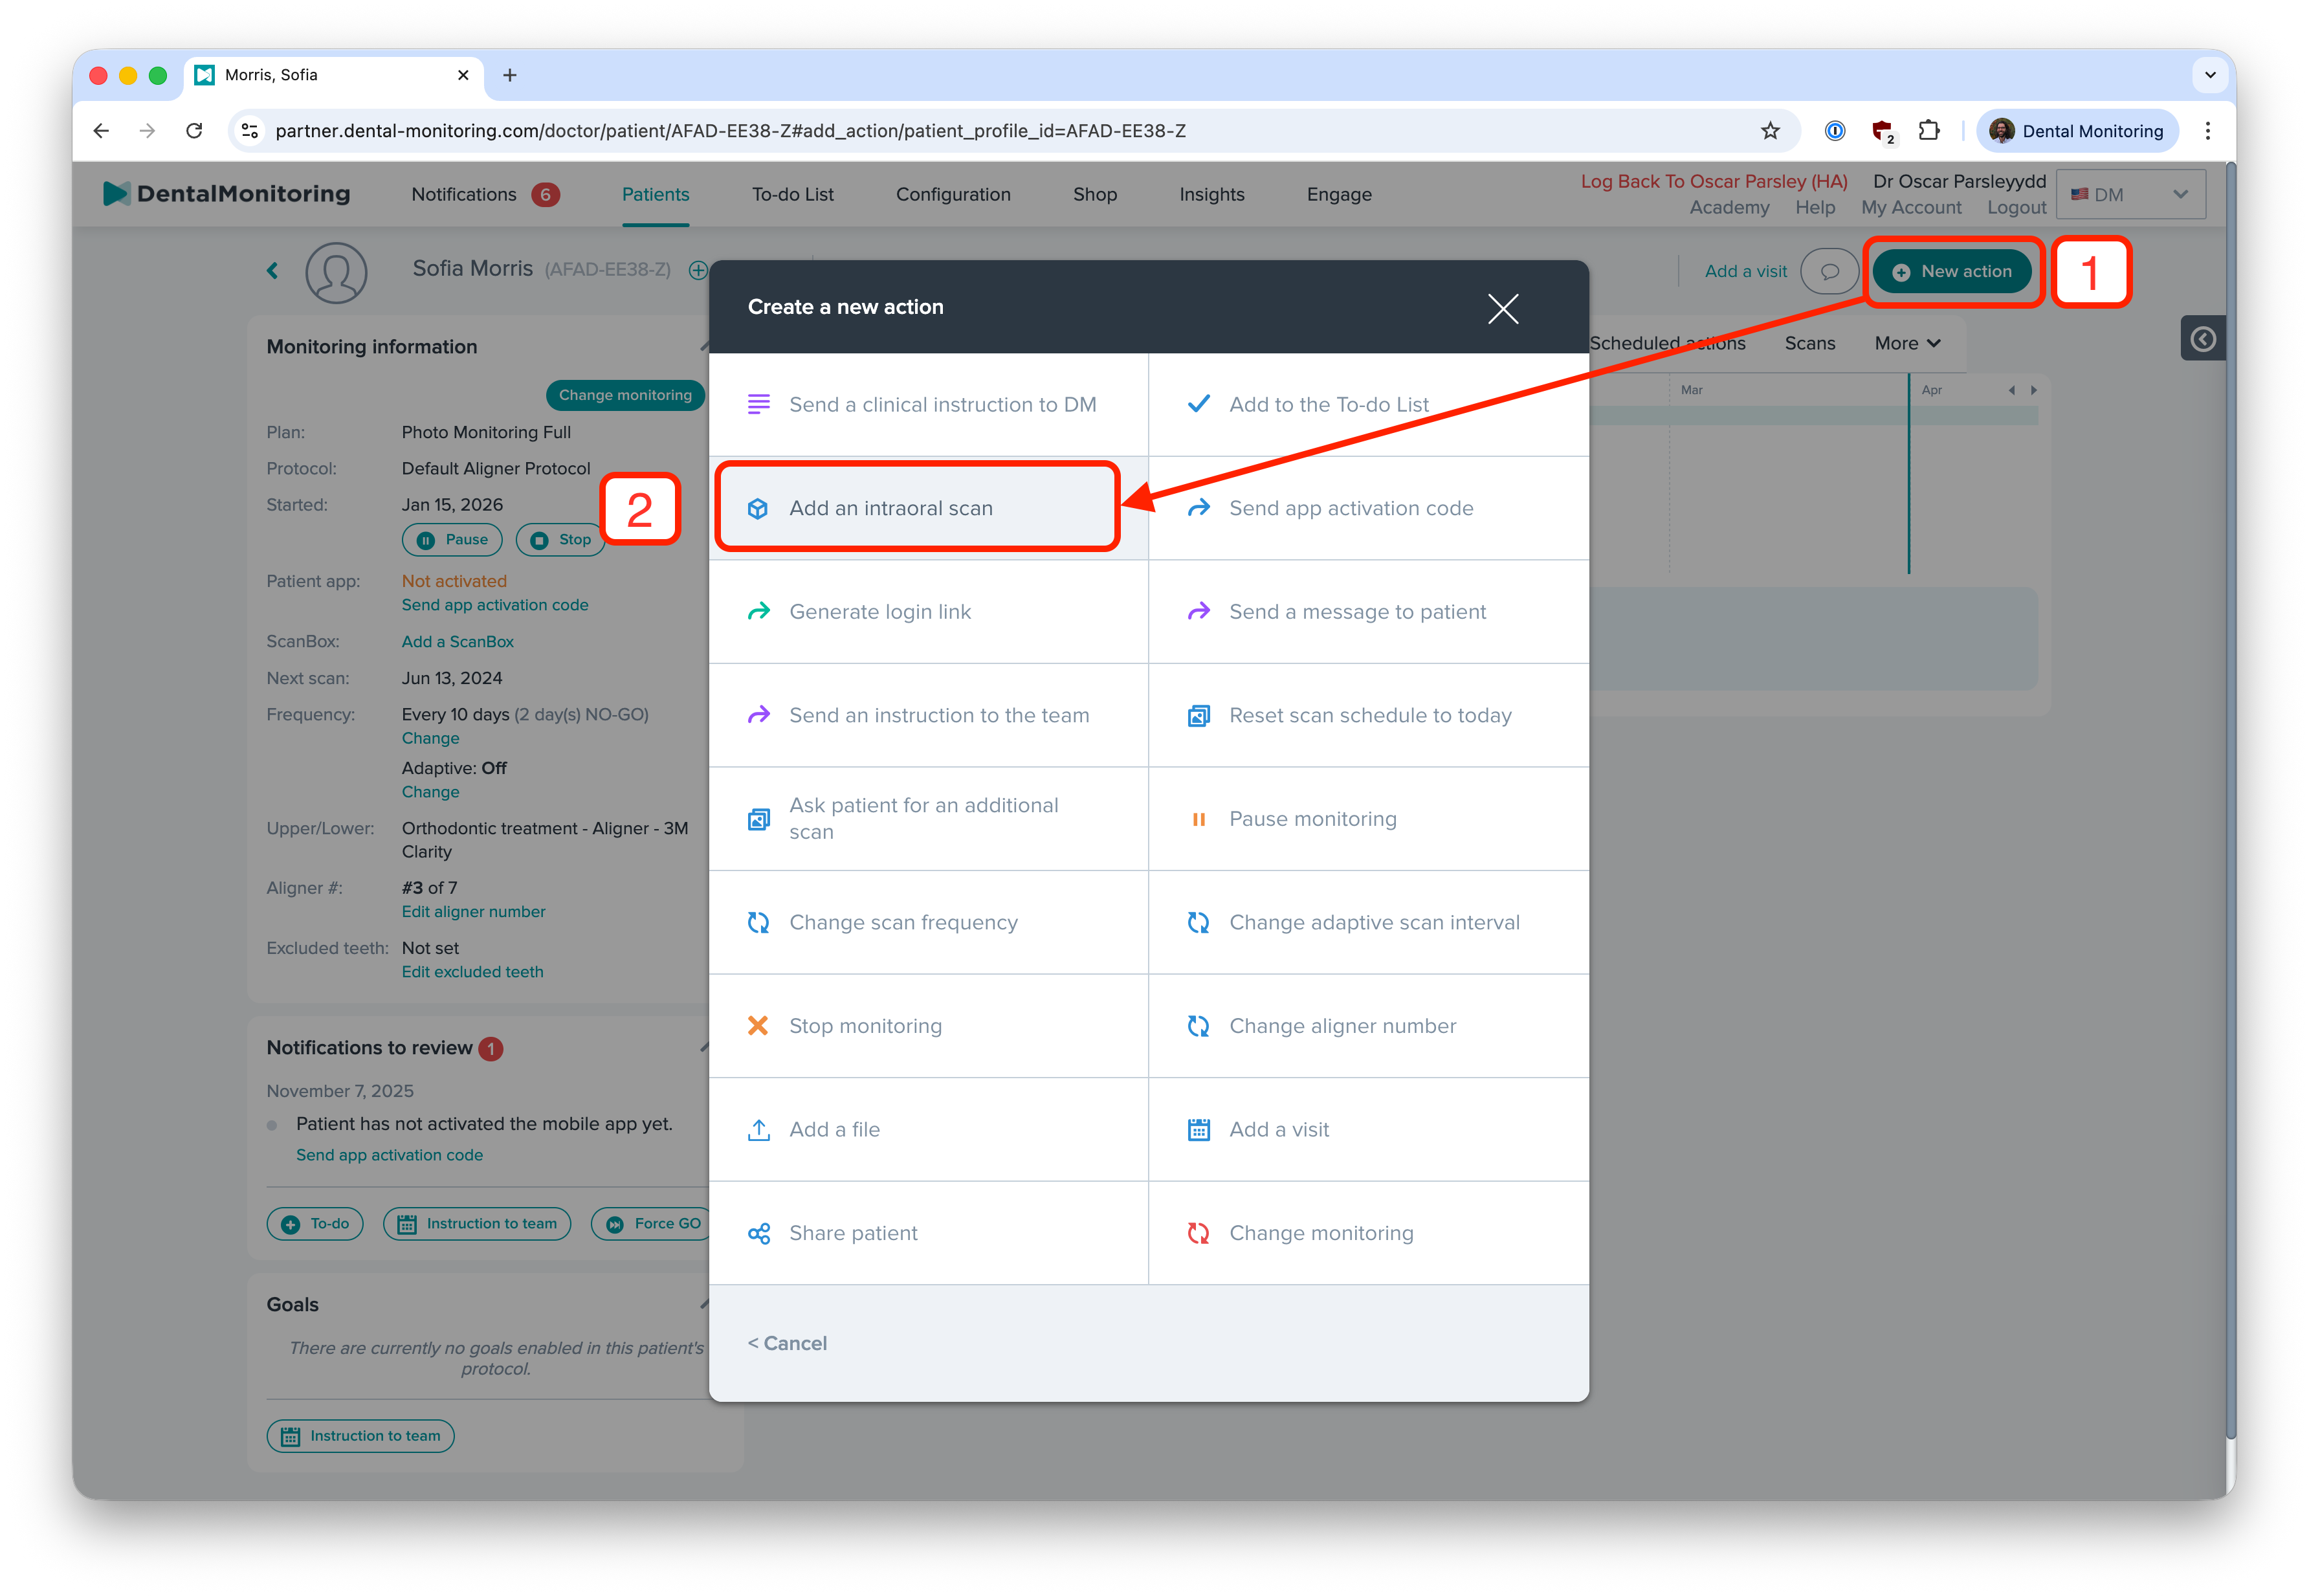Click the Share patient icon
The width and height of the screenshot is (2309, 1596).
pos(759,1233)
